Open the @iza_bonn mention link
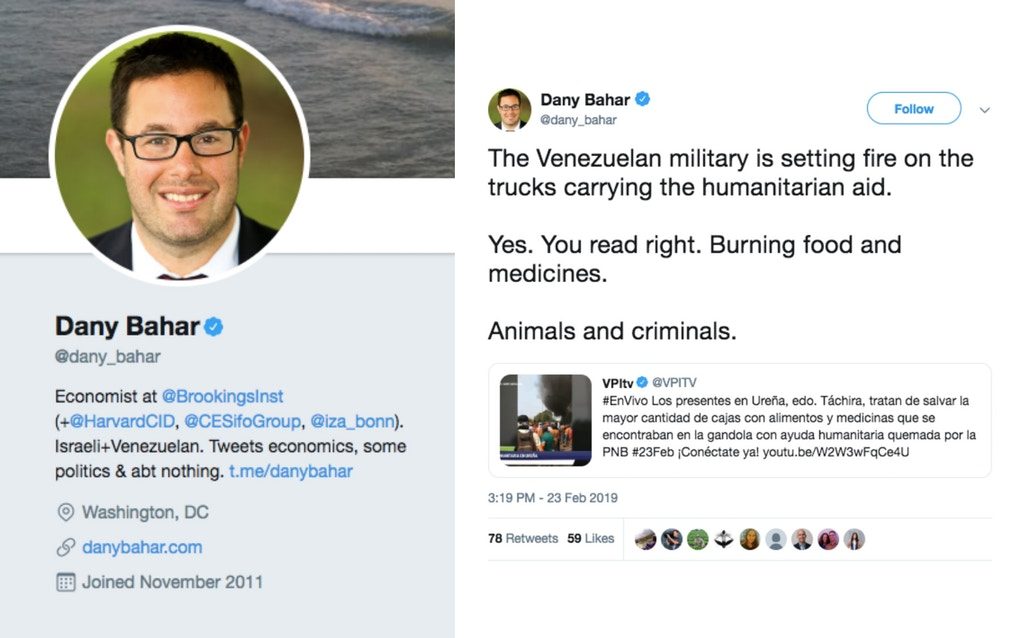This screenshot has width=1024, height=638. pyautogui.click(x=353, y=421)
